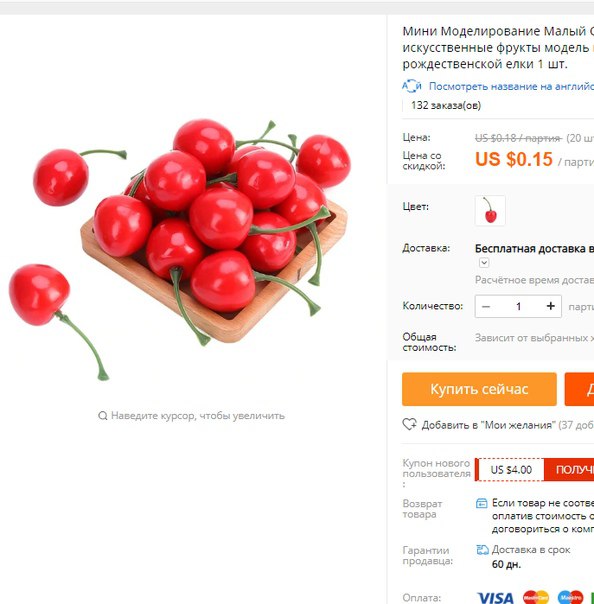
Task: Click the magnifier icon under product image
Action: pos(102,416)
